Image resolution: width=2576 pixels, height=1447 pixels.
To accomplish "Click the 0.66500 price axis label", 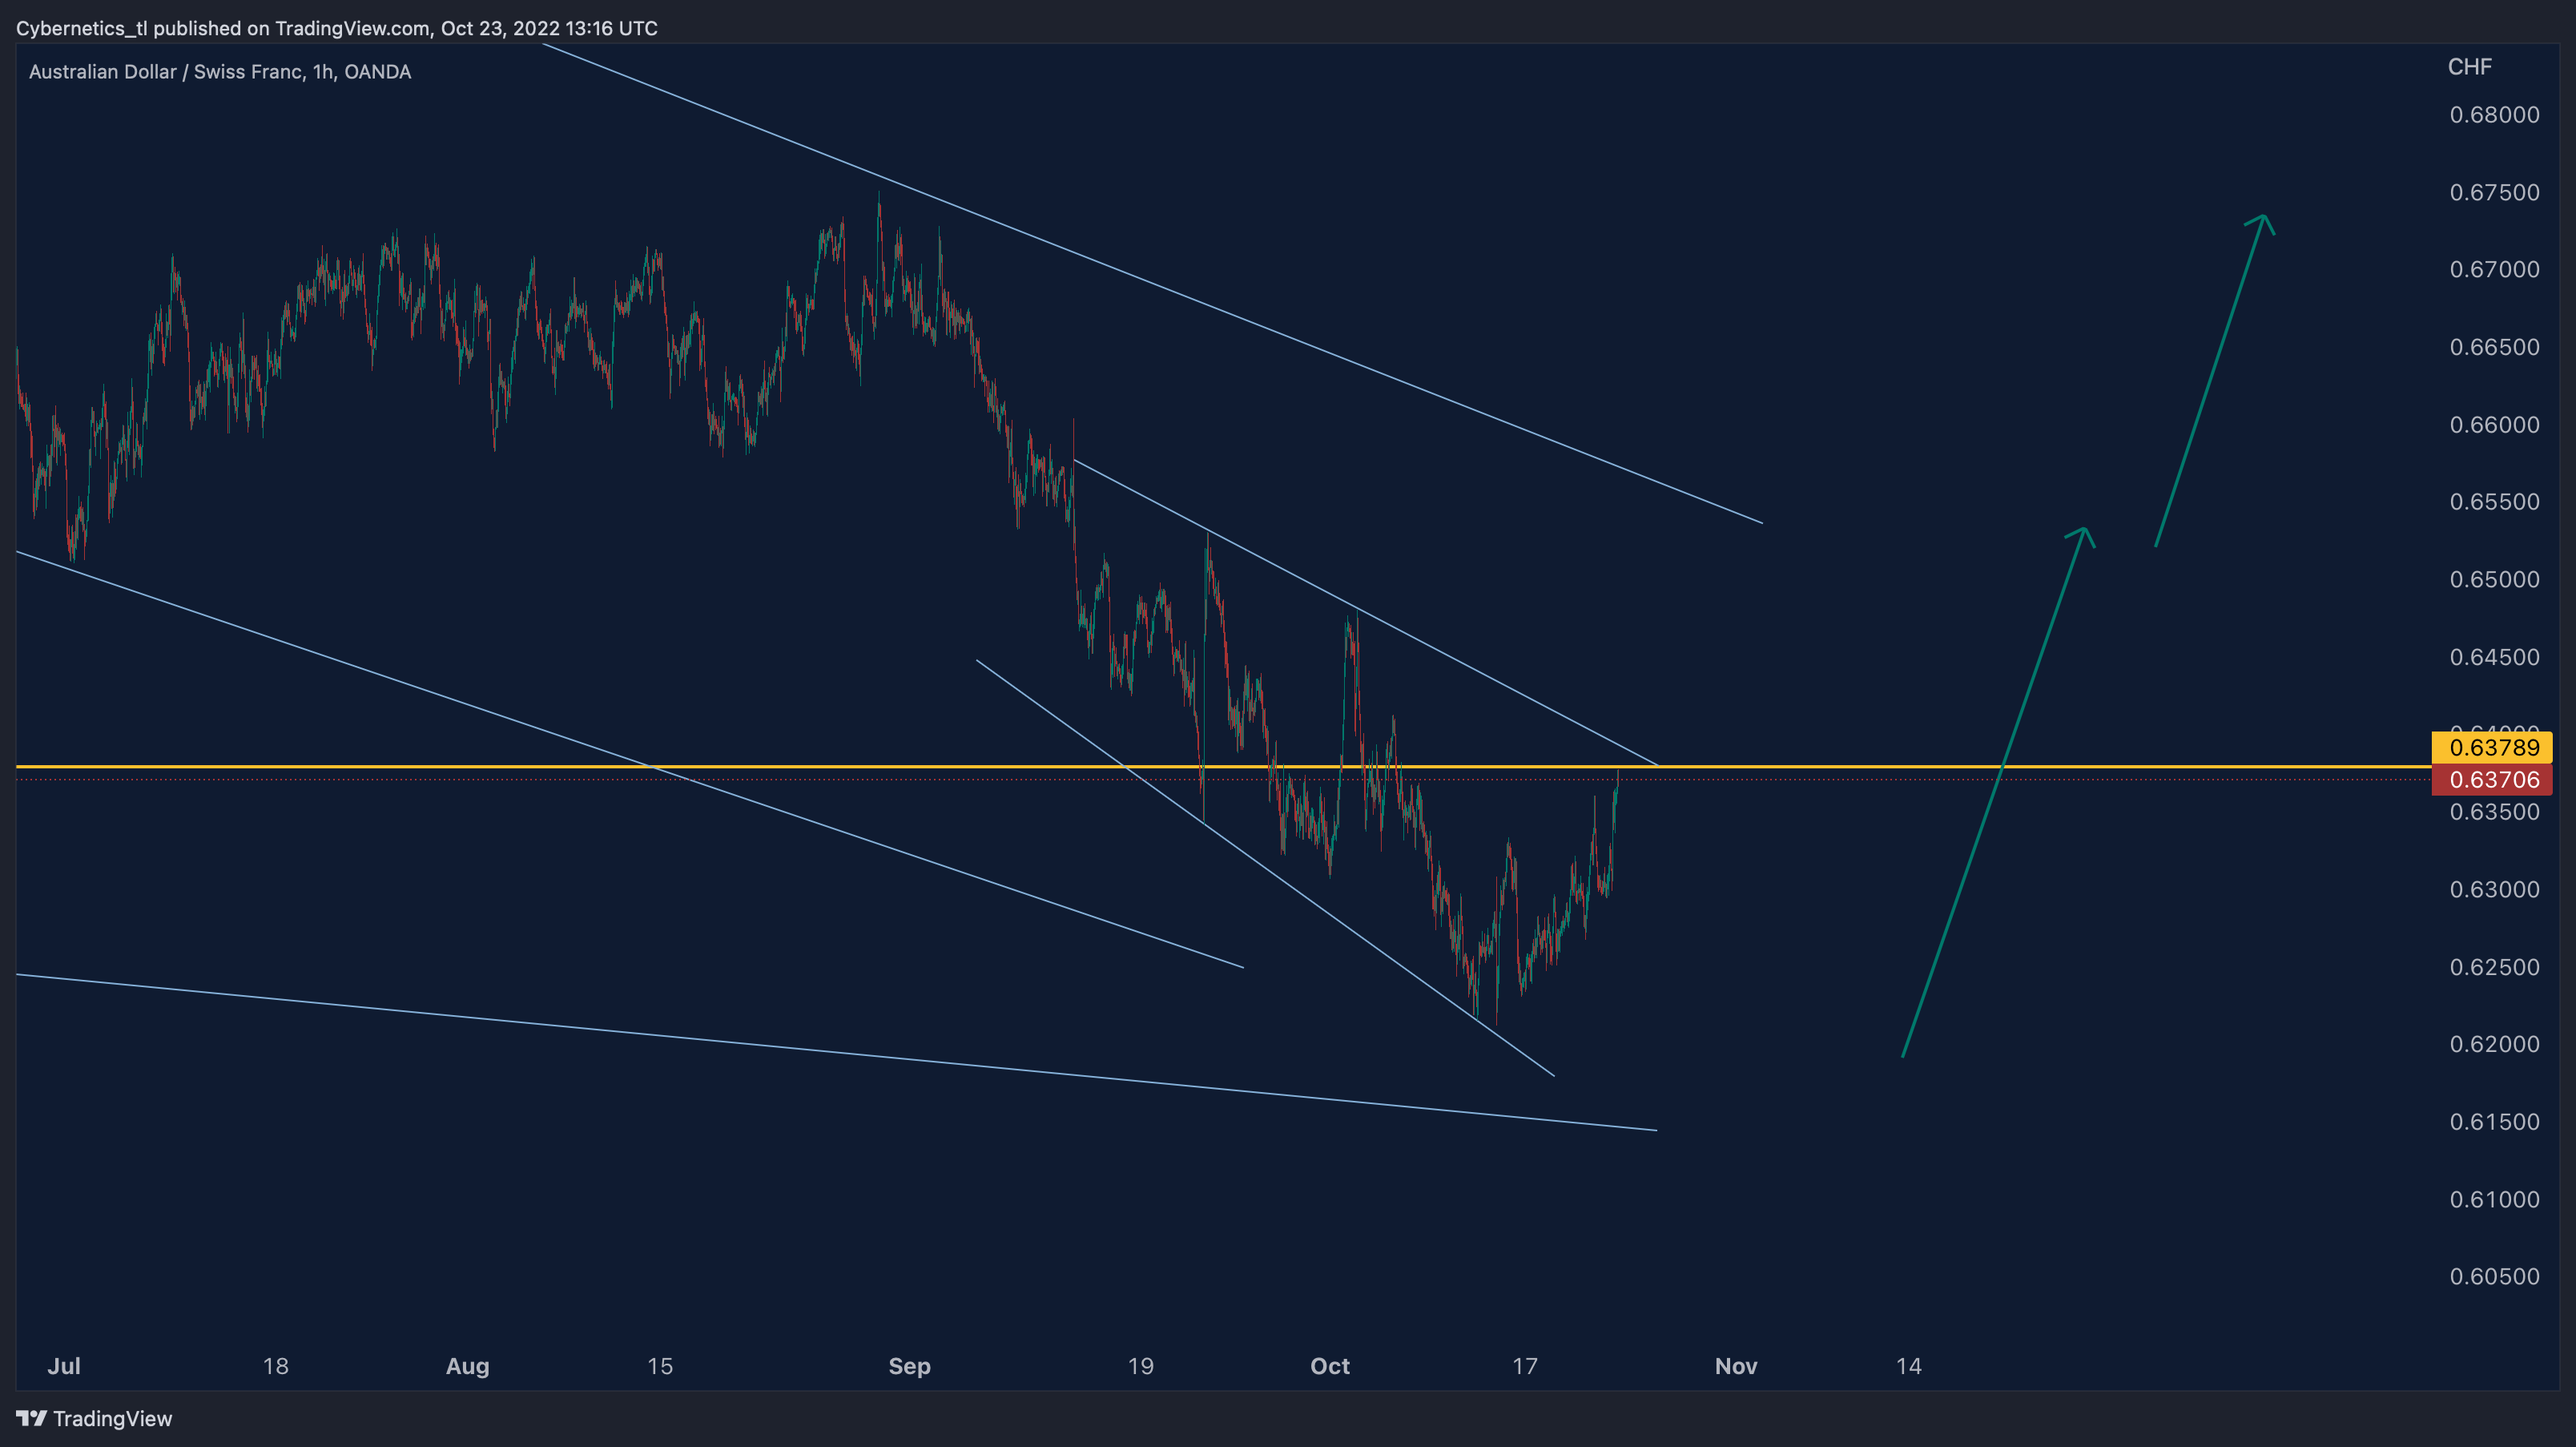I will pyautogui.click(x=2494, y=347).
